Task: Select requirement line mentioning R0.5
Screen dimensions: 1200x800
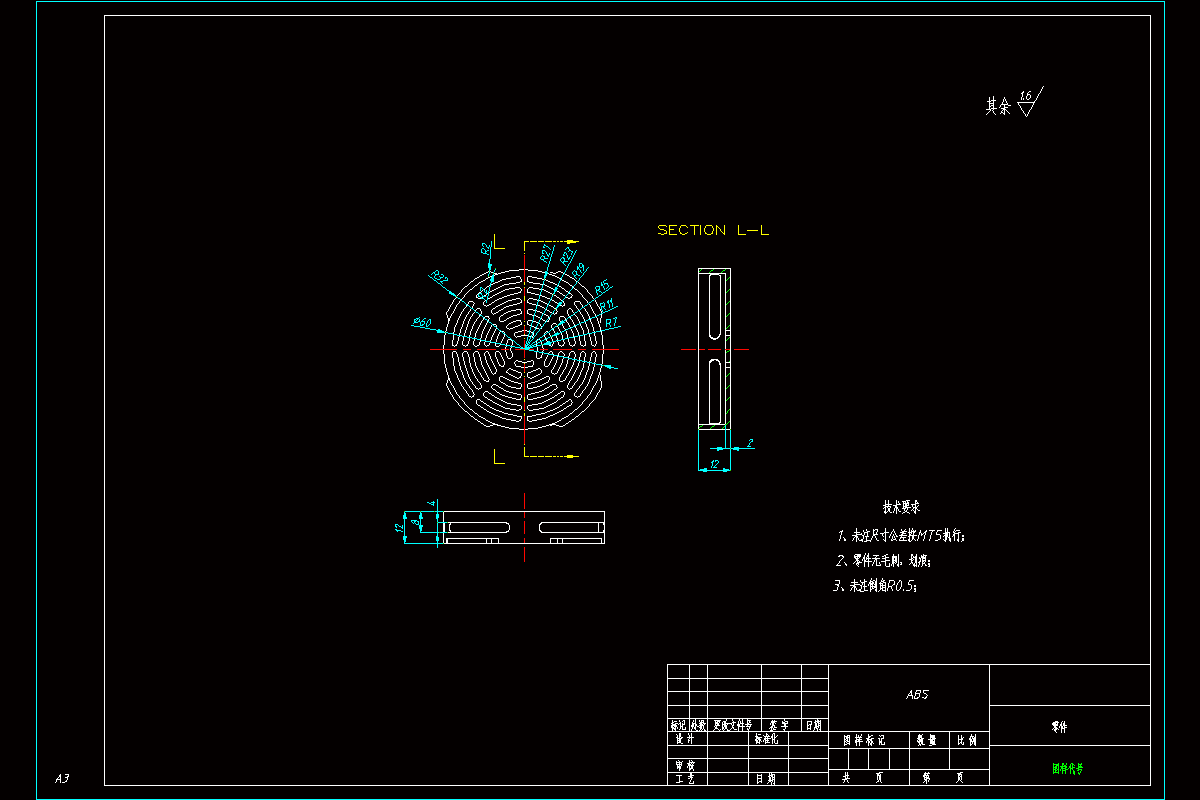Action: pos(875,586)
